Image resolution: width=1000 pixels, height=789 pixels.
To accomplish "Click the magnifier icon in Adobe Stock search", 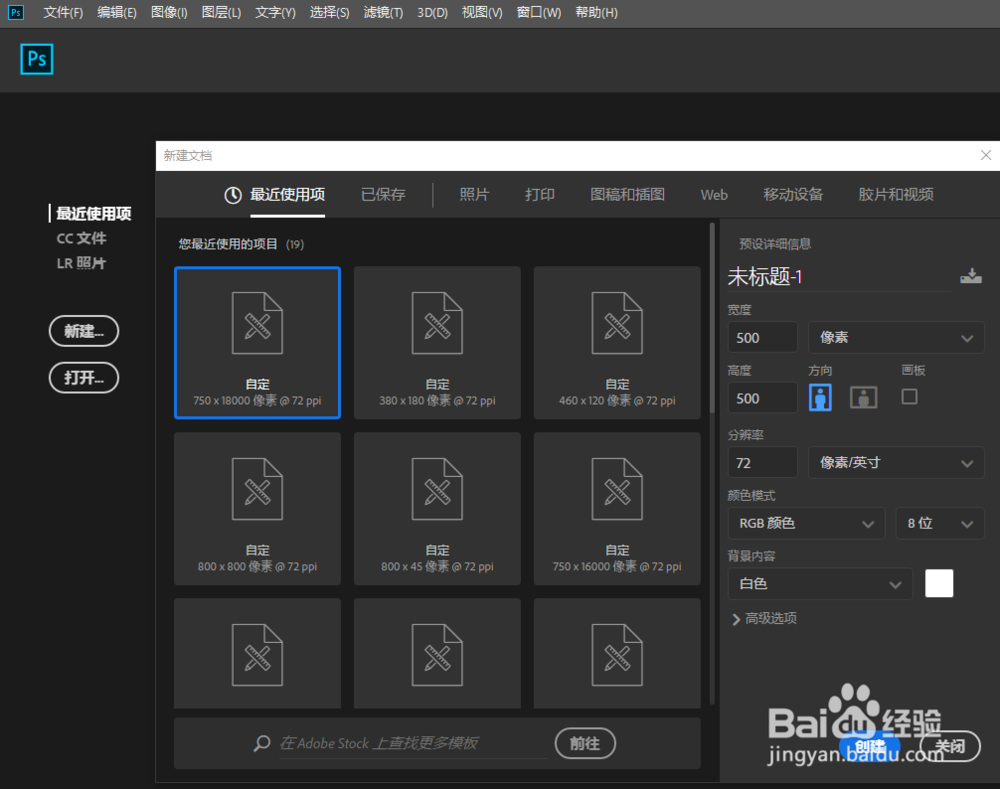I will click(262, 743).
